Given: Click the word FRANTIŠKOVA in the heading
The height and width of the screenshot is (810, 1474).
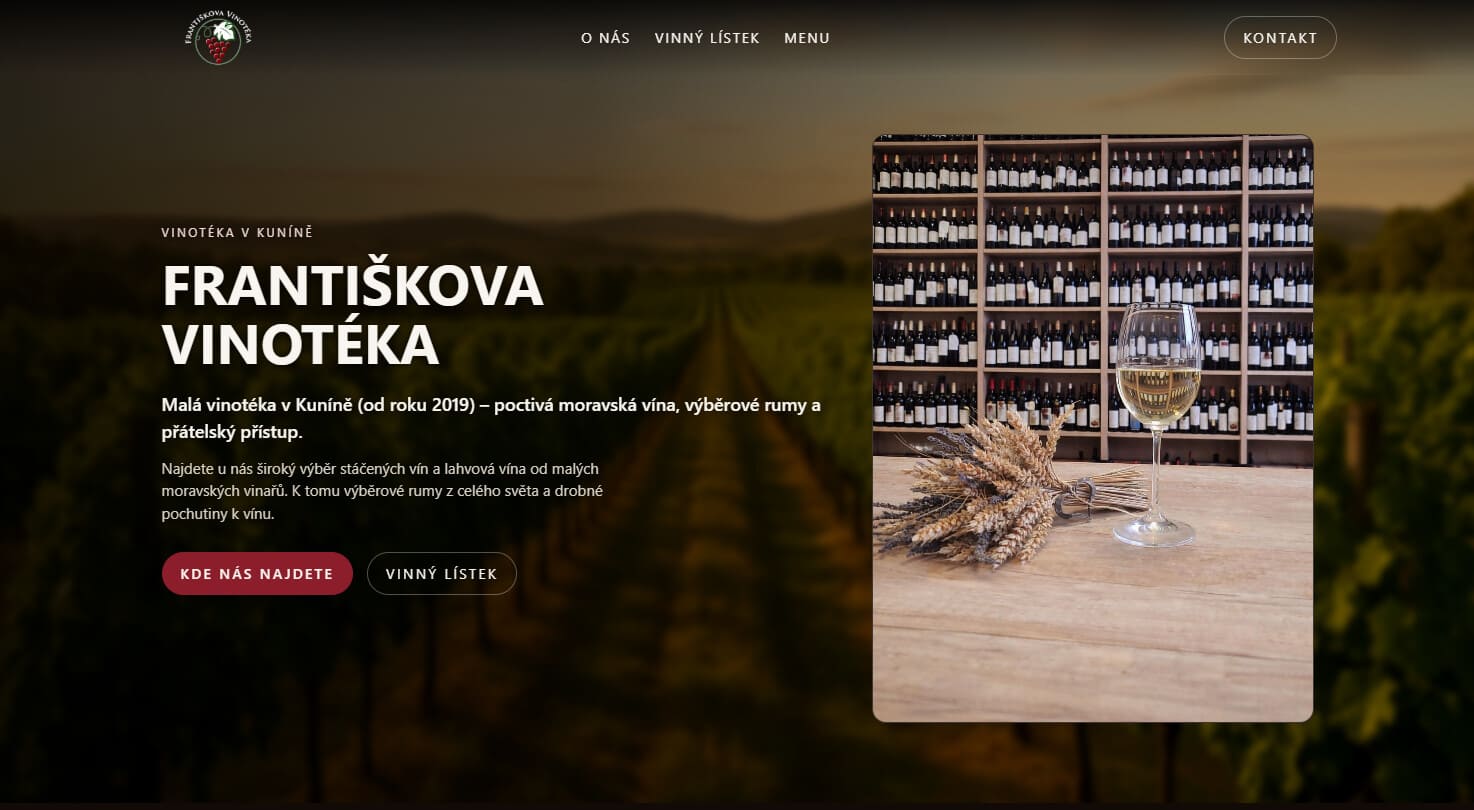Looking at the screenshot, I should click(353, 286).
